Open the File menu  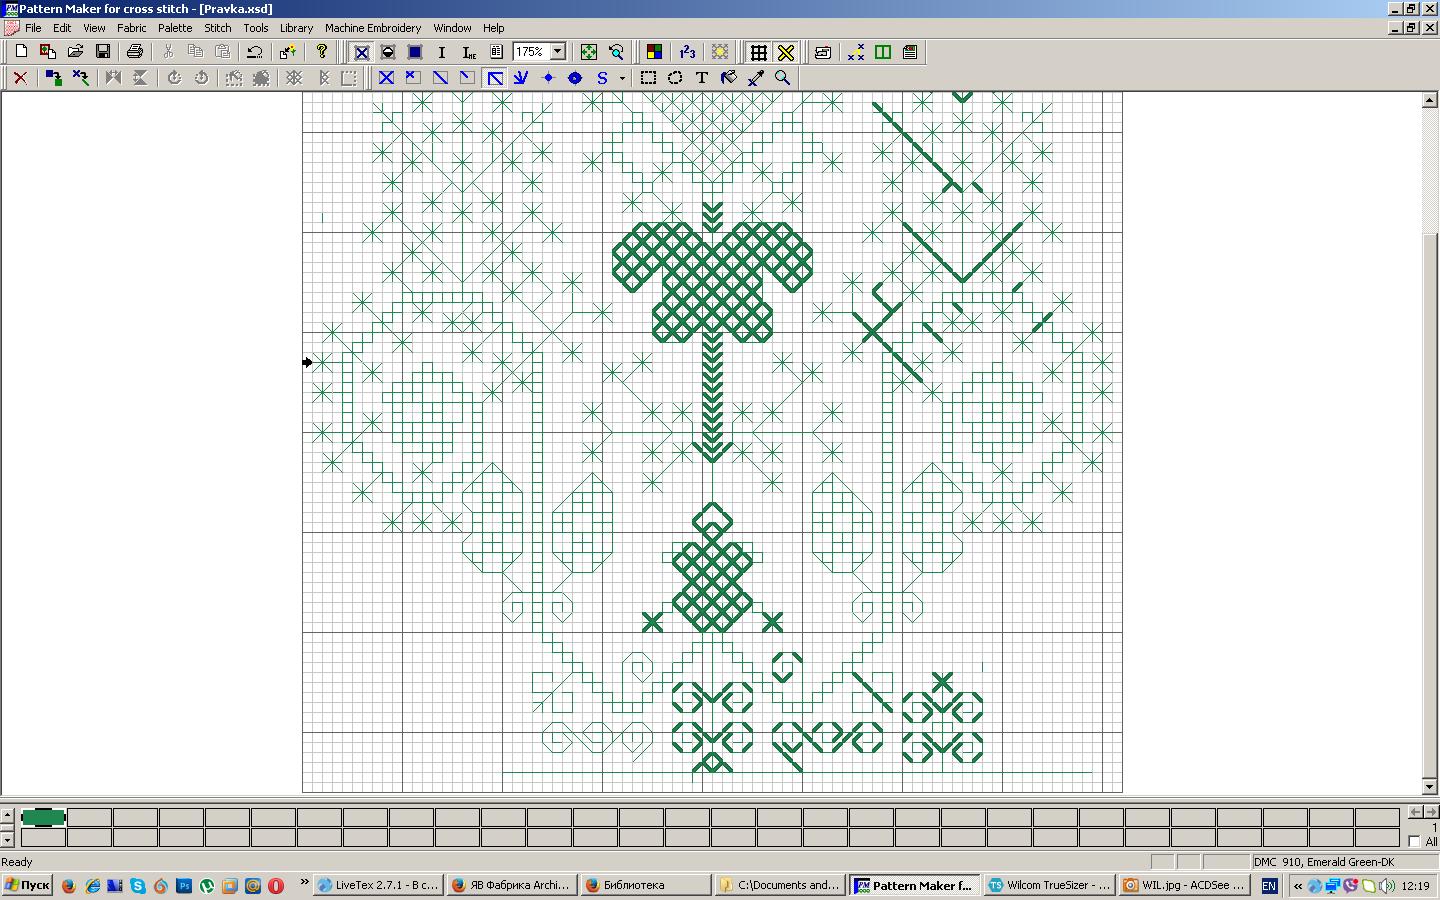tap(33, 28)
